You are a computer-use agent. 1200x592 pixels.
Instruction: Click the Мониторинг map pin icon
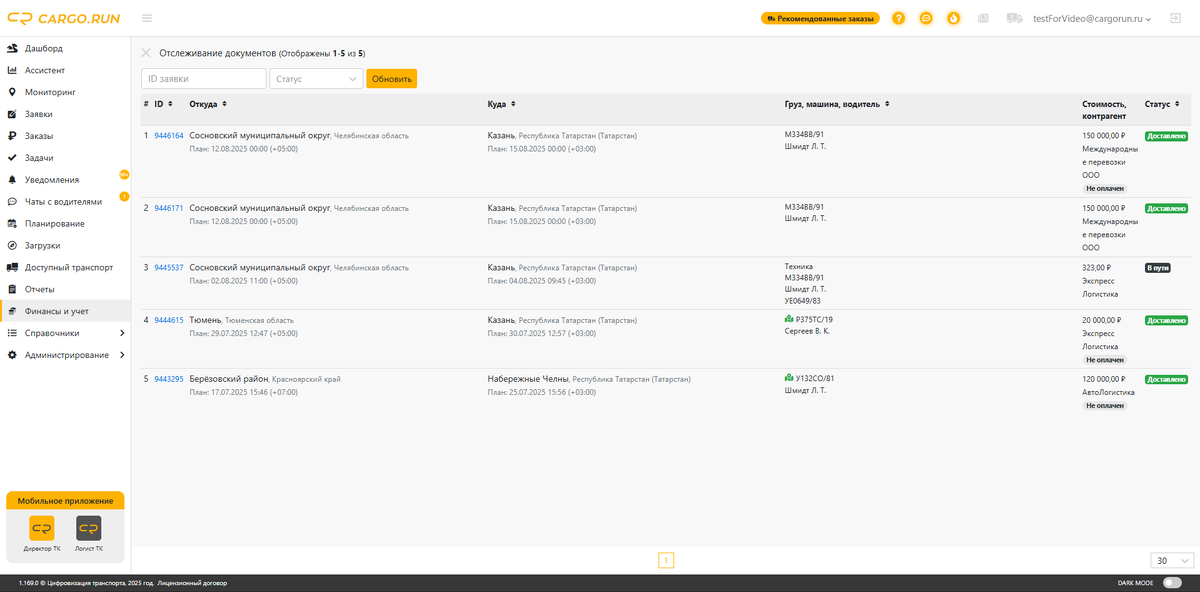[11, 92]
